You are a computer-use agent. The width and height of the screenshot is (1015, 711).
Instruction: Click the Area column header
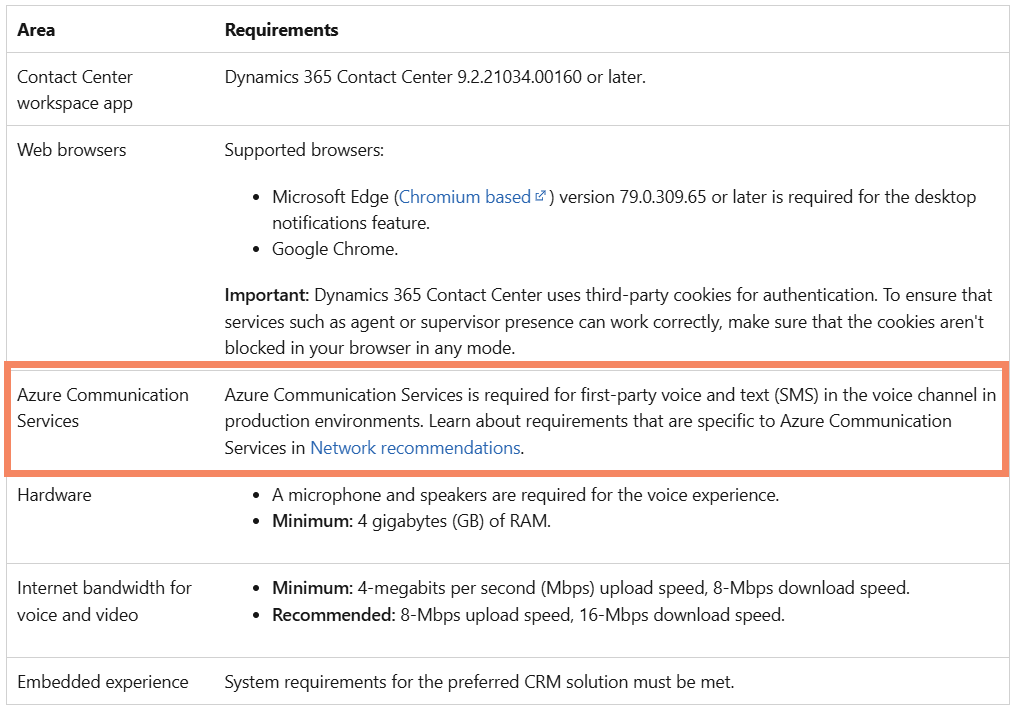coord(36,30)
